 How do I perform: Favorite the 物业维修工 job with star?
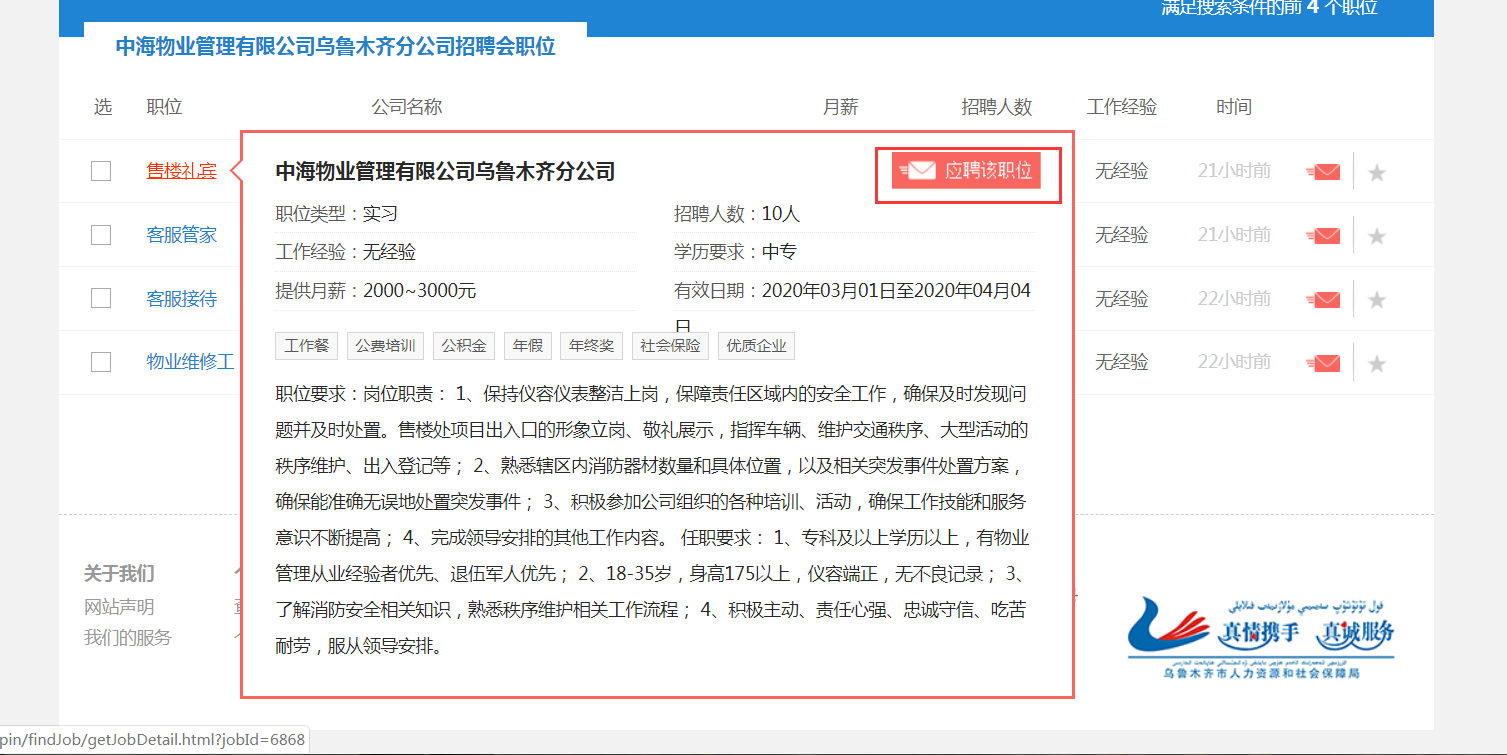pos(1377,363)
